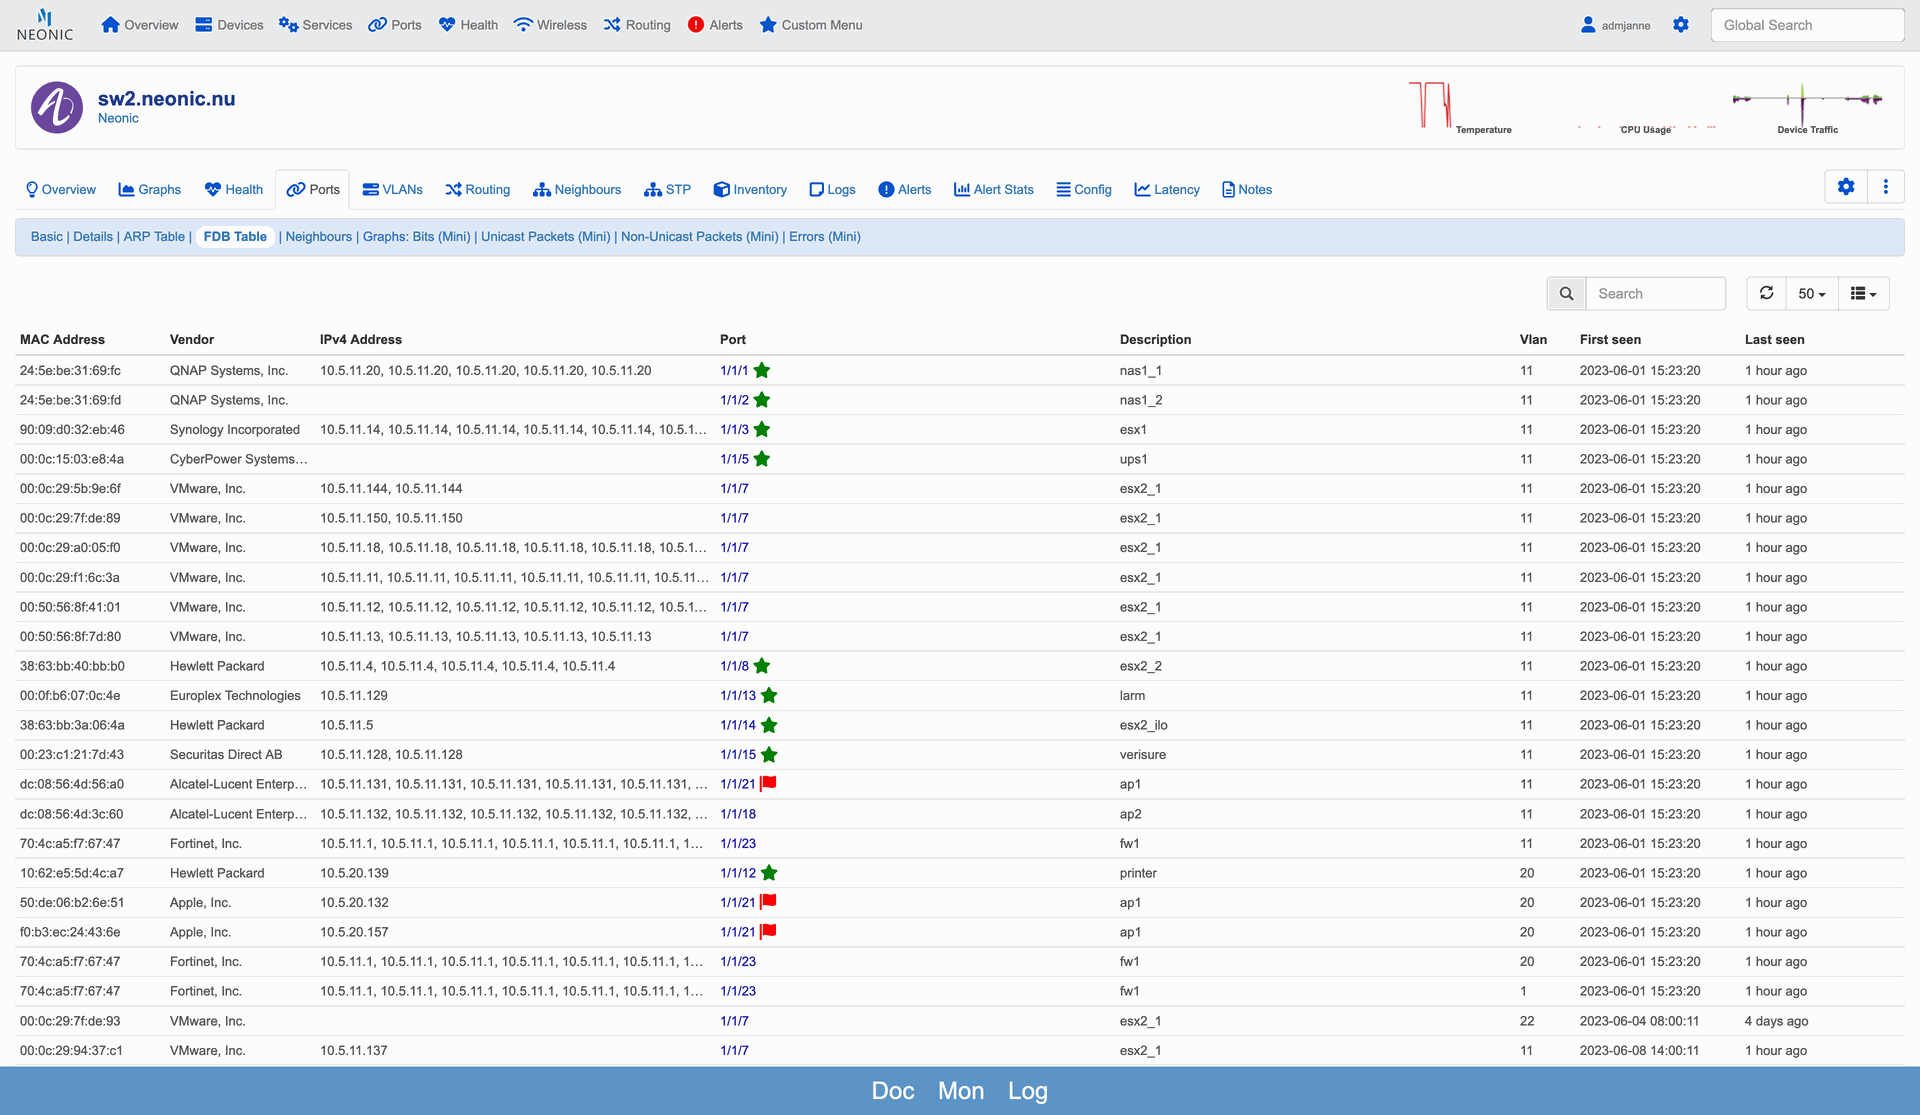This screenshot has width=1920, height=1115.
Task: Open global settings gear icon
Action: [1681, 25]
